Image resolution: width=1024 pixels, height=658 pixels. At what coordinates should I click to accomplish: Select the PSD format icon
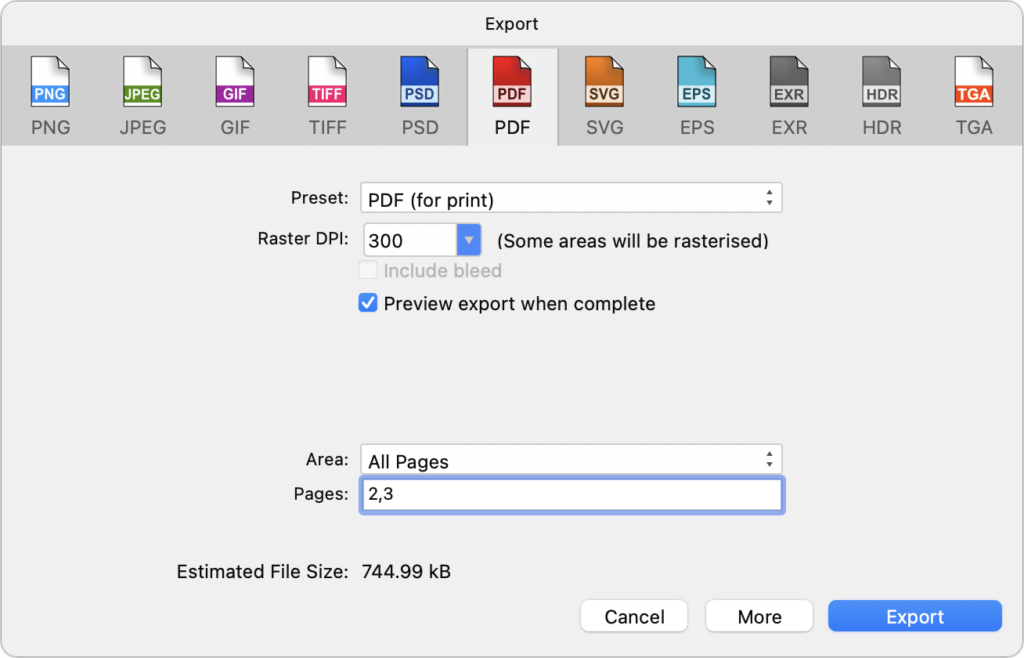419,96
